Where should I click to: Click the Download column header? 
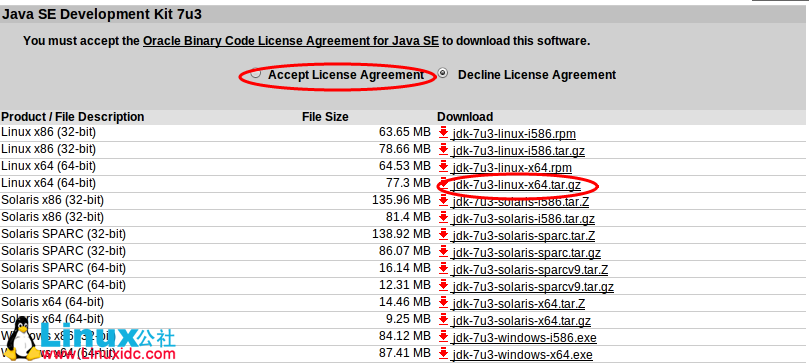pos(465,117)
